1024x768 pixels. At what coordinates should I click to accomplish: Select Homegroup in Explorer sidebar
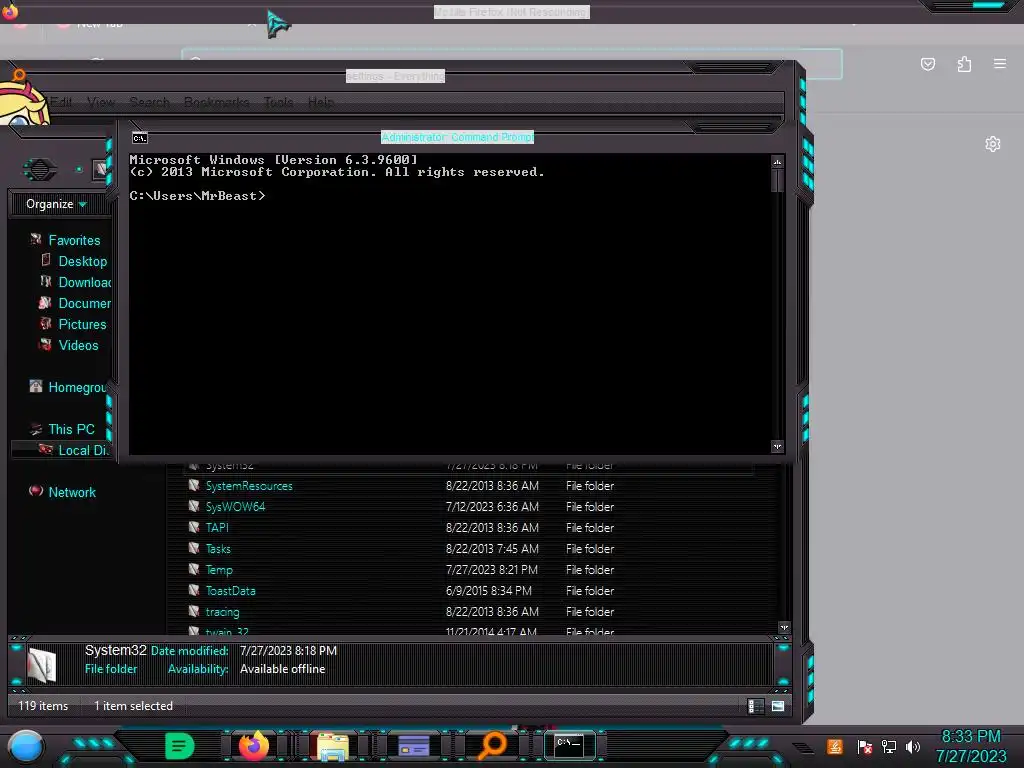coord(77,387)
